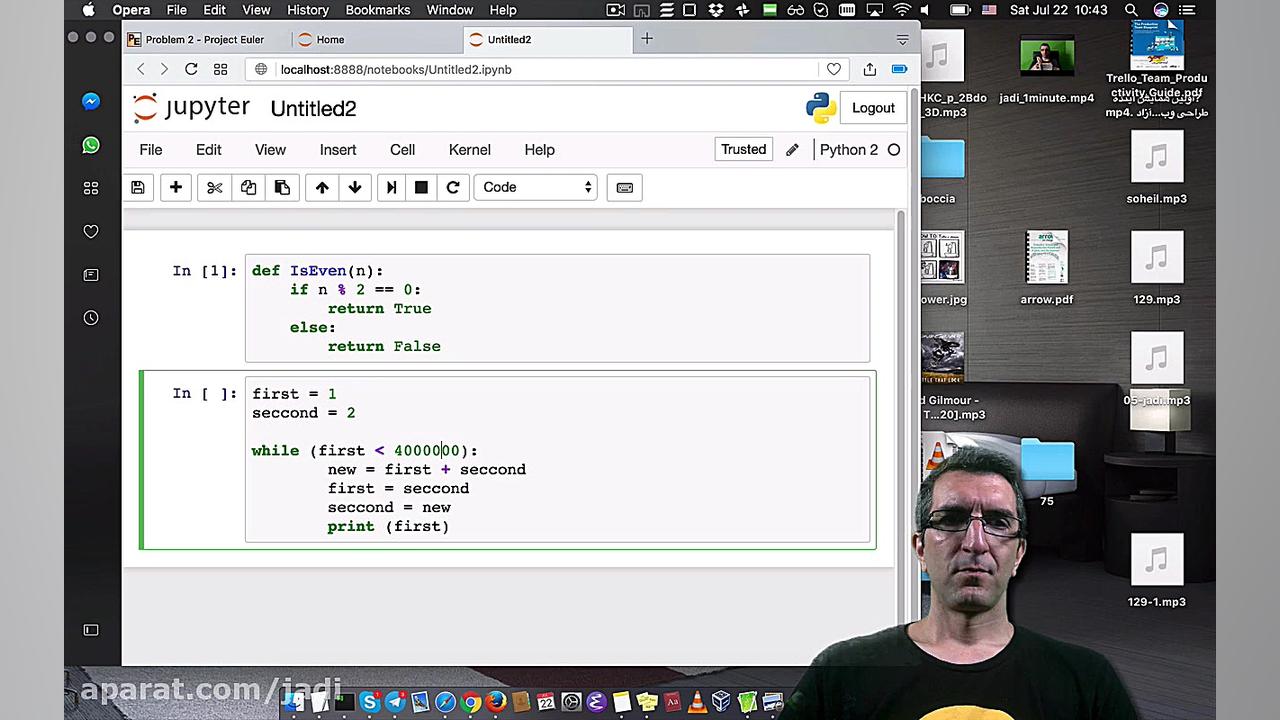Open WhatsApp in the Opera sidebar

(x=91, y=145)
